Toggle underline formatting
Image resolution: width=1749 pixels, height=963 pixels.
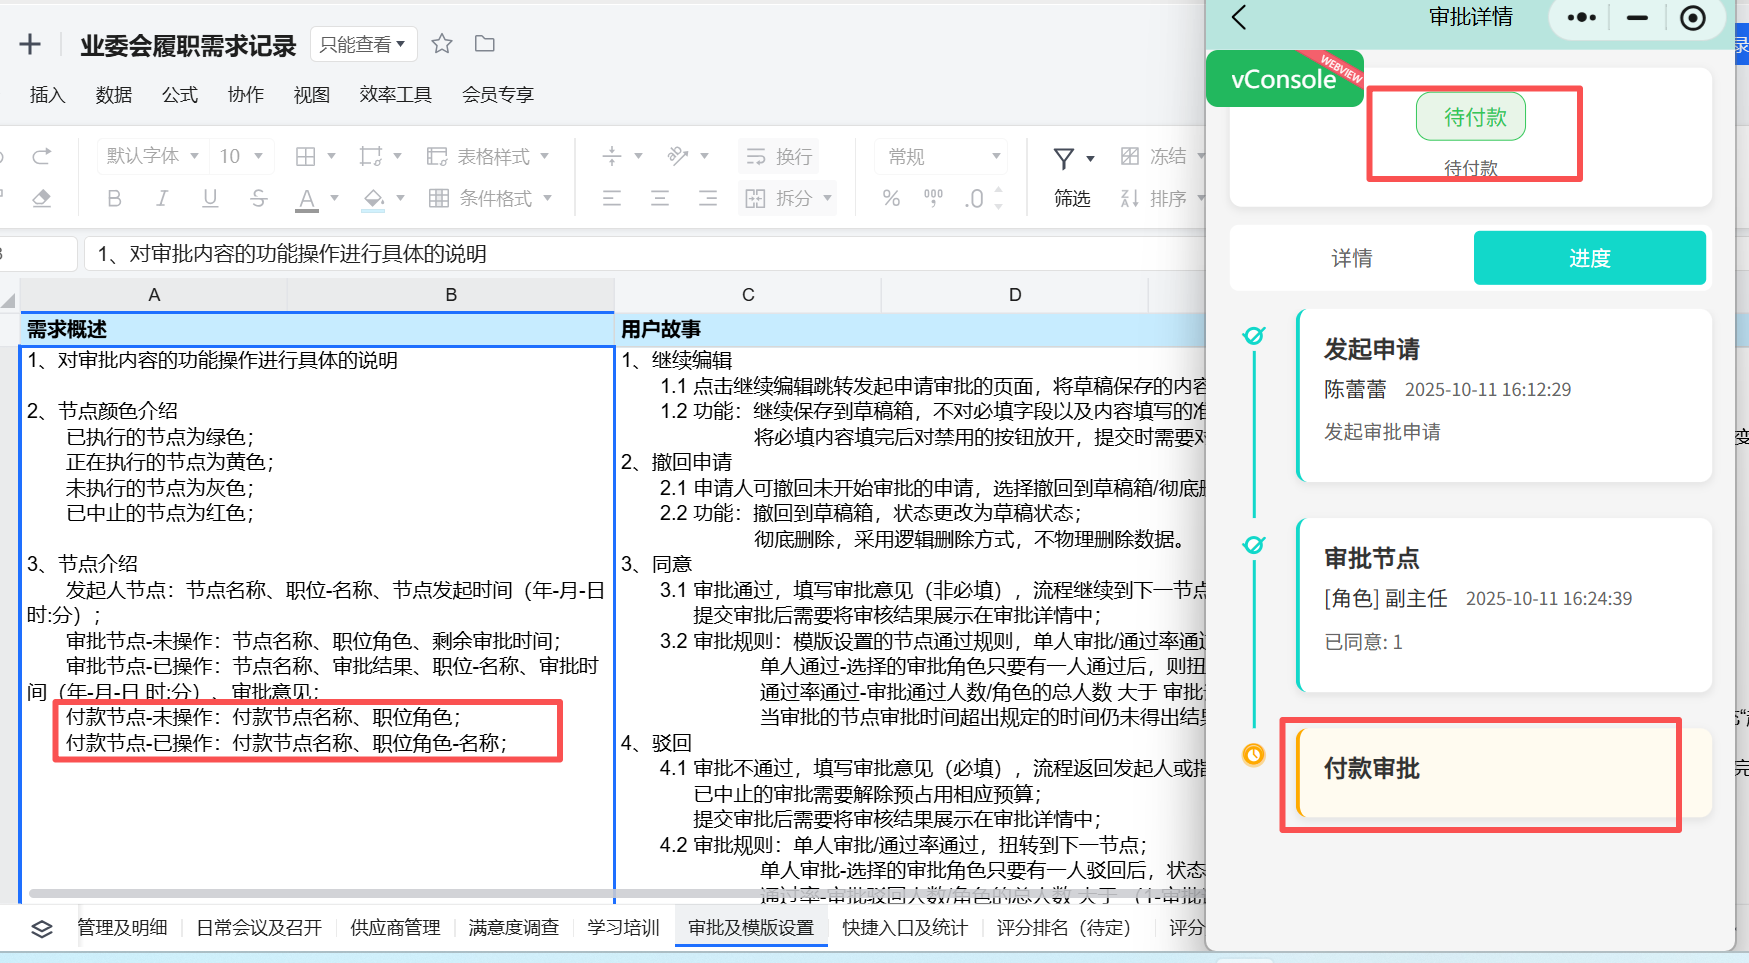click(x=210, y=198)
